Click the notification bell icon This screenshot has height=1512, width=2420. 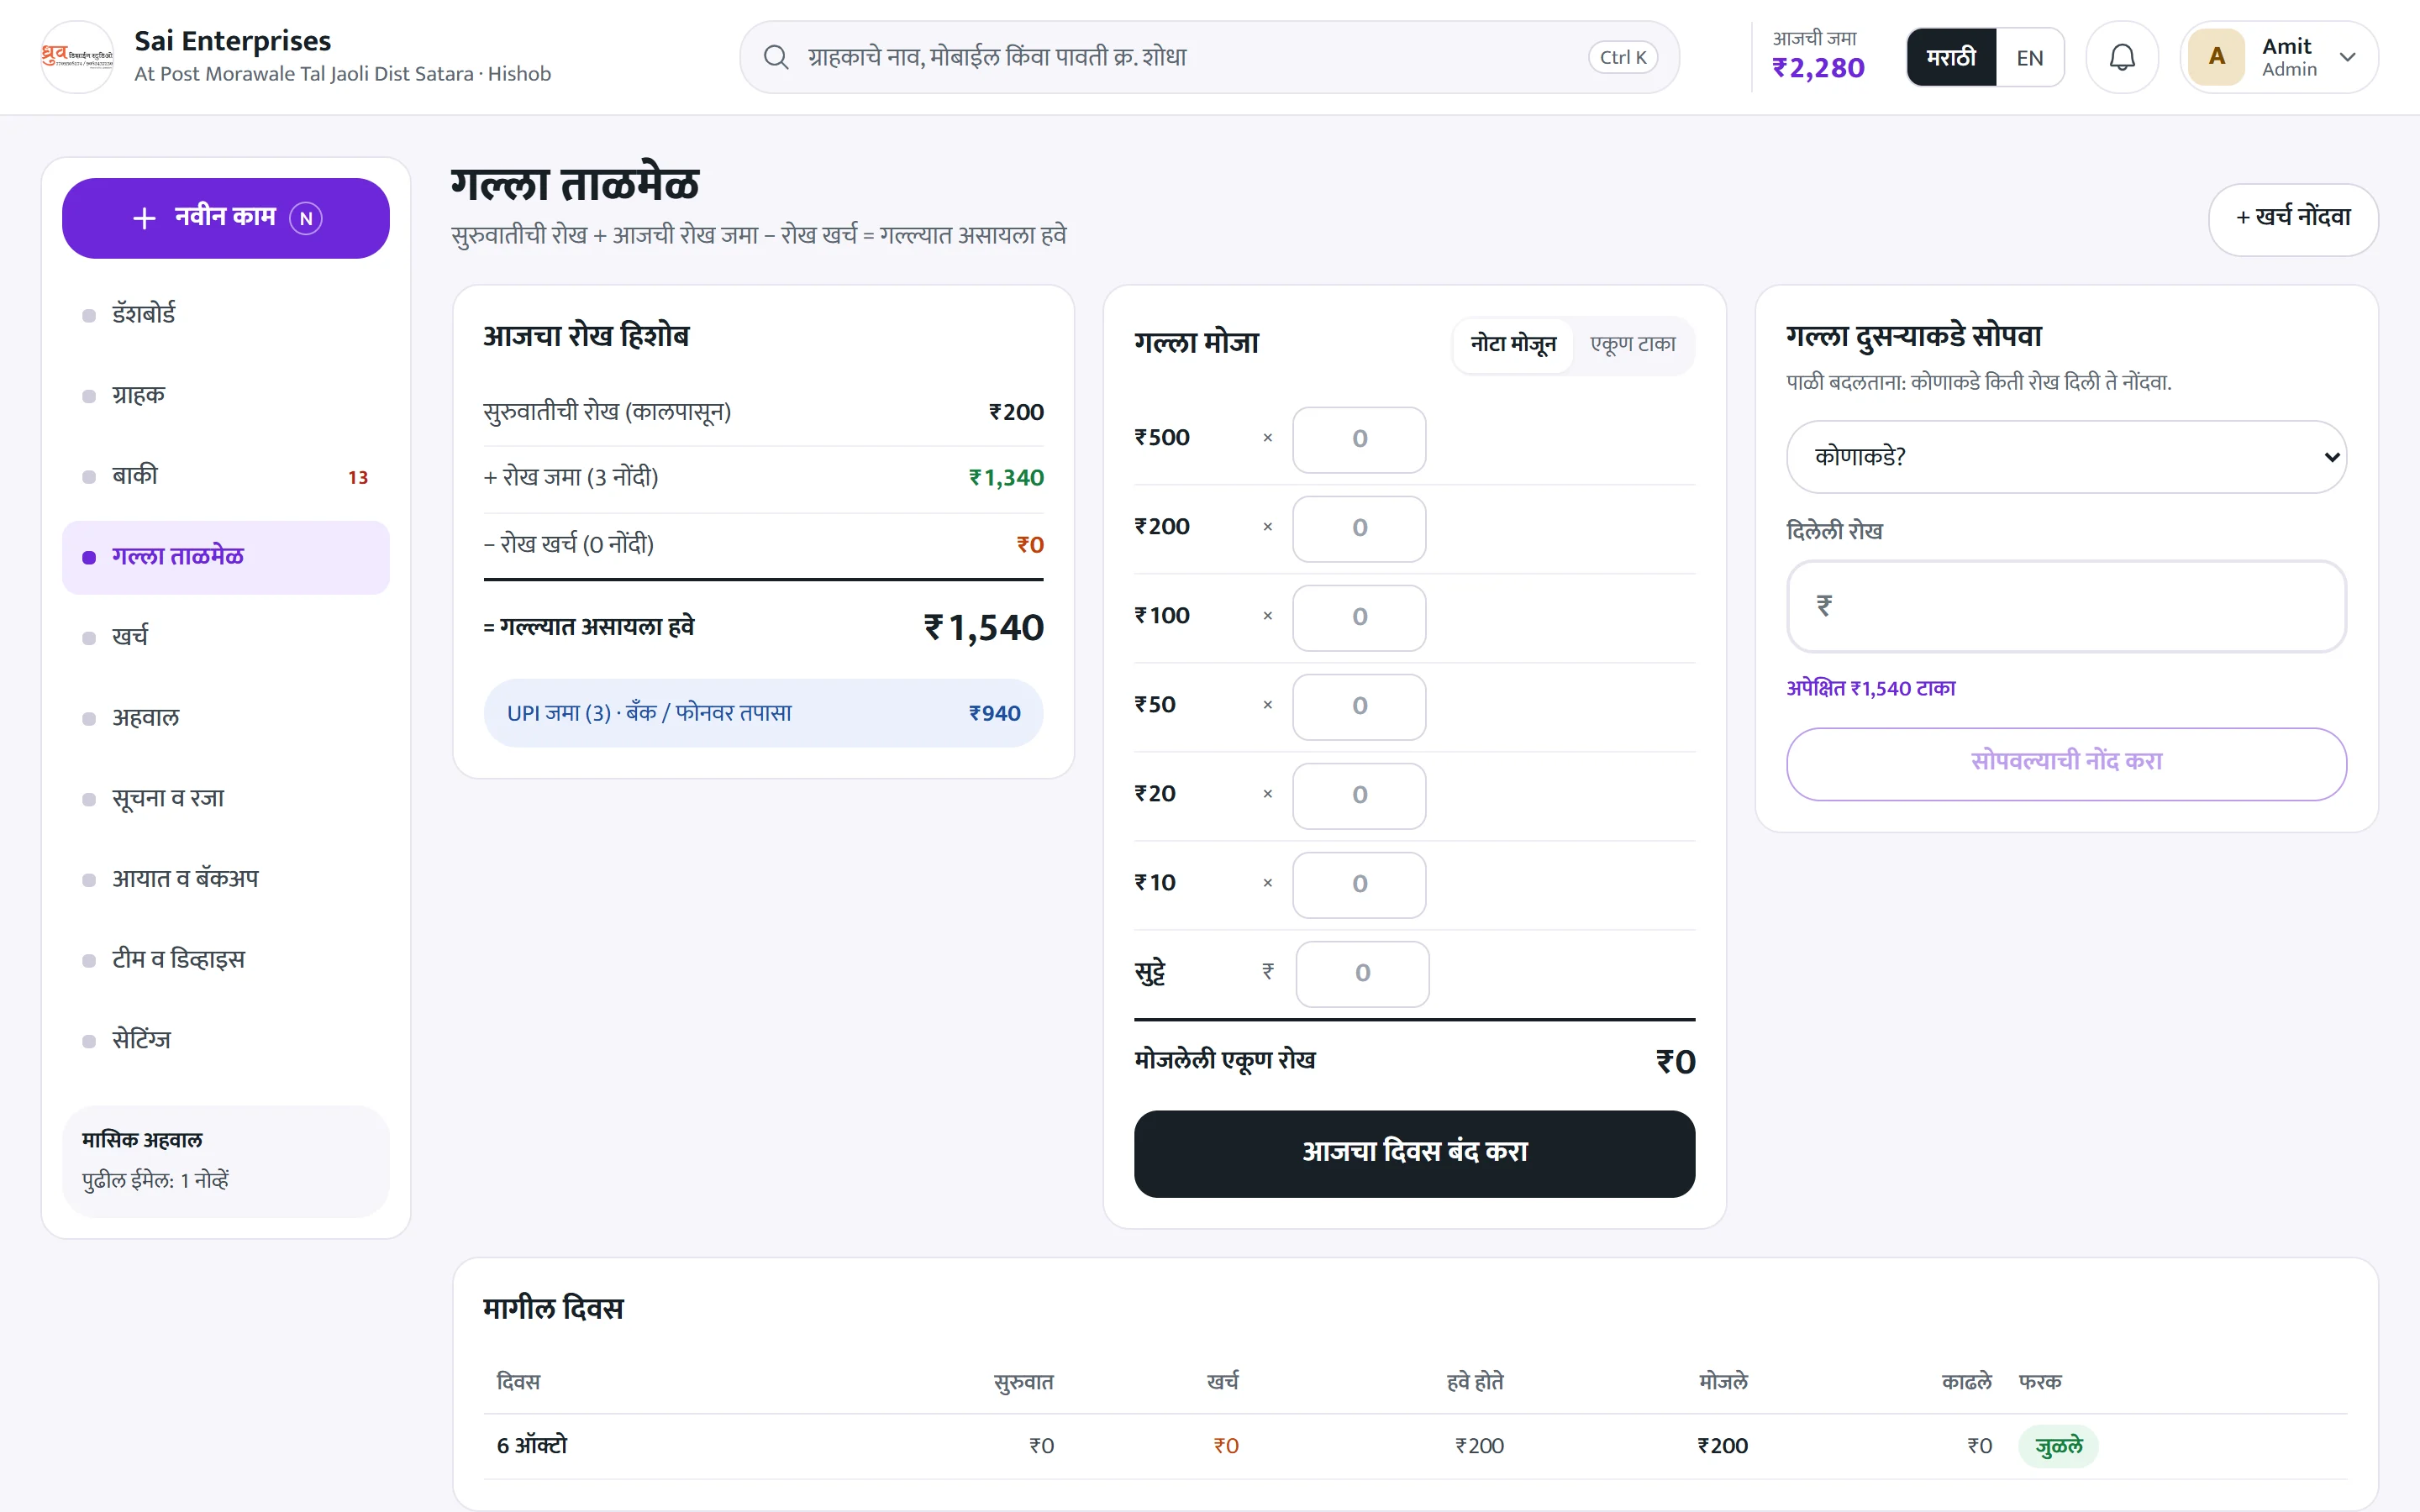(2121, 57)
